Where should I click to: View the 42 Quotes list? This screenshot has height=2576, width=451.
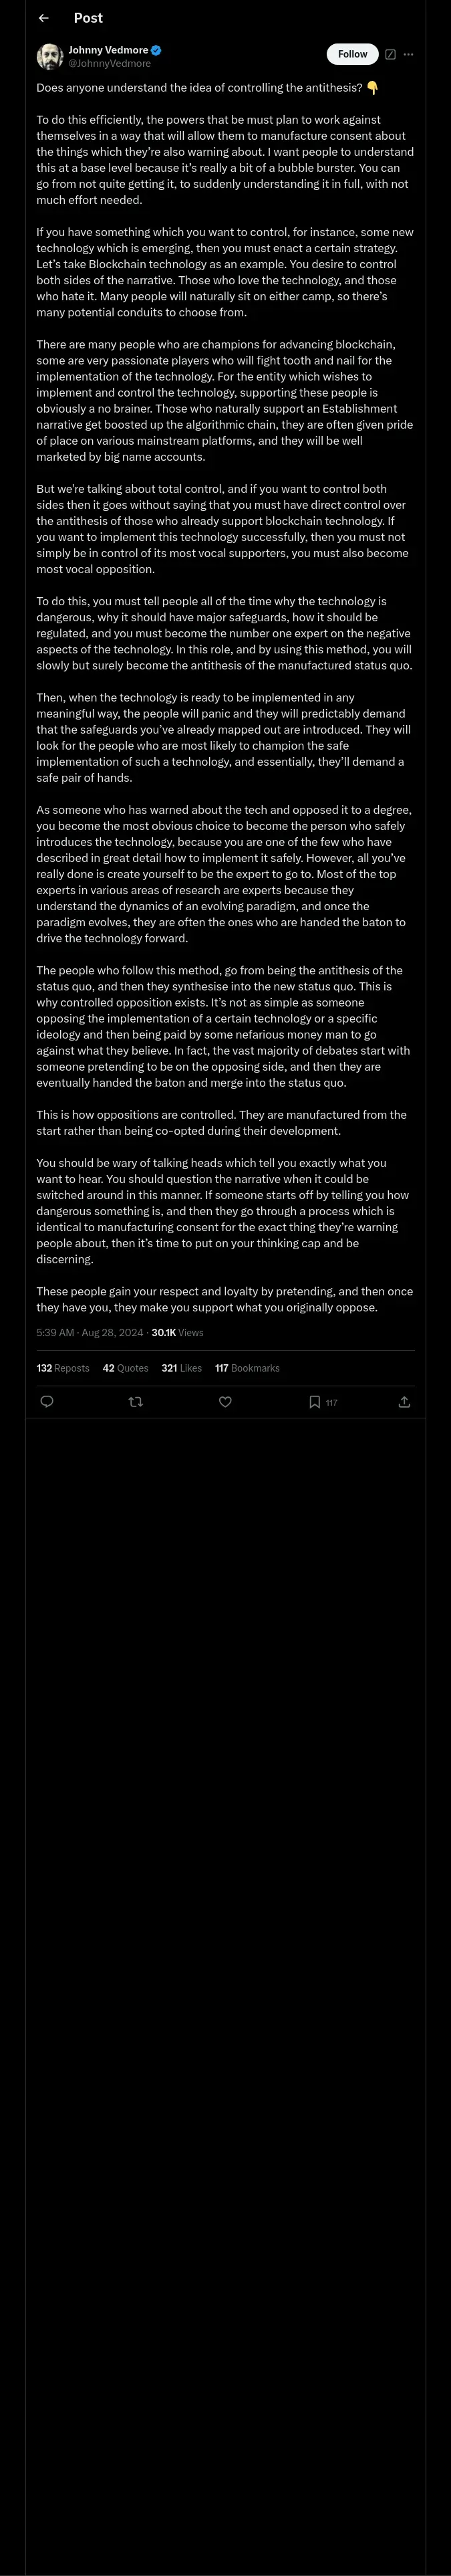coord(125,1368)
